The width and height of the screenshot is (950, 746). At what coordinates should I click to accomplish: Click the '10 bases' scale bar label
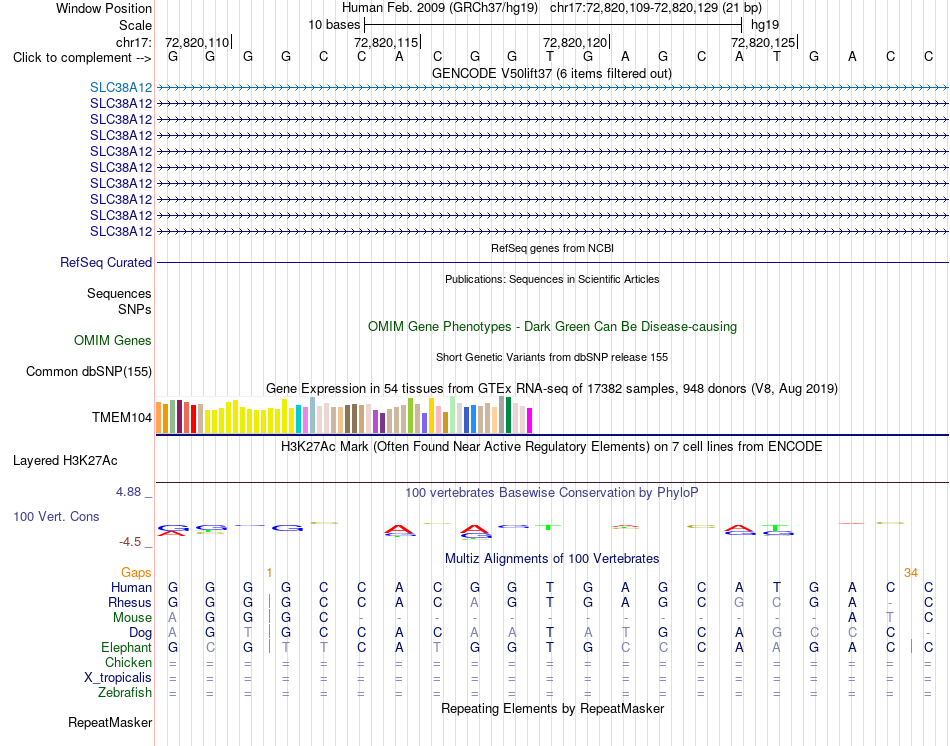[334, 25]
